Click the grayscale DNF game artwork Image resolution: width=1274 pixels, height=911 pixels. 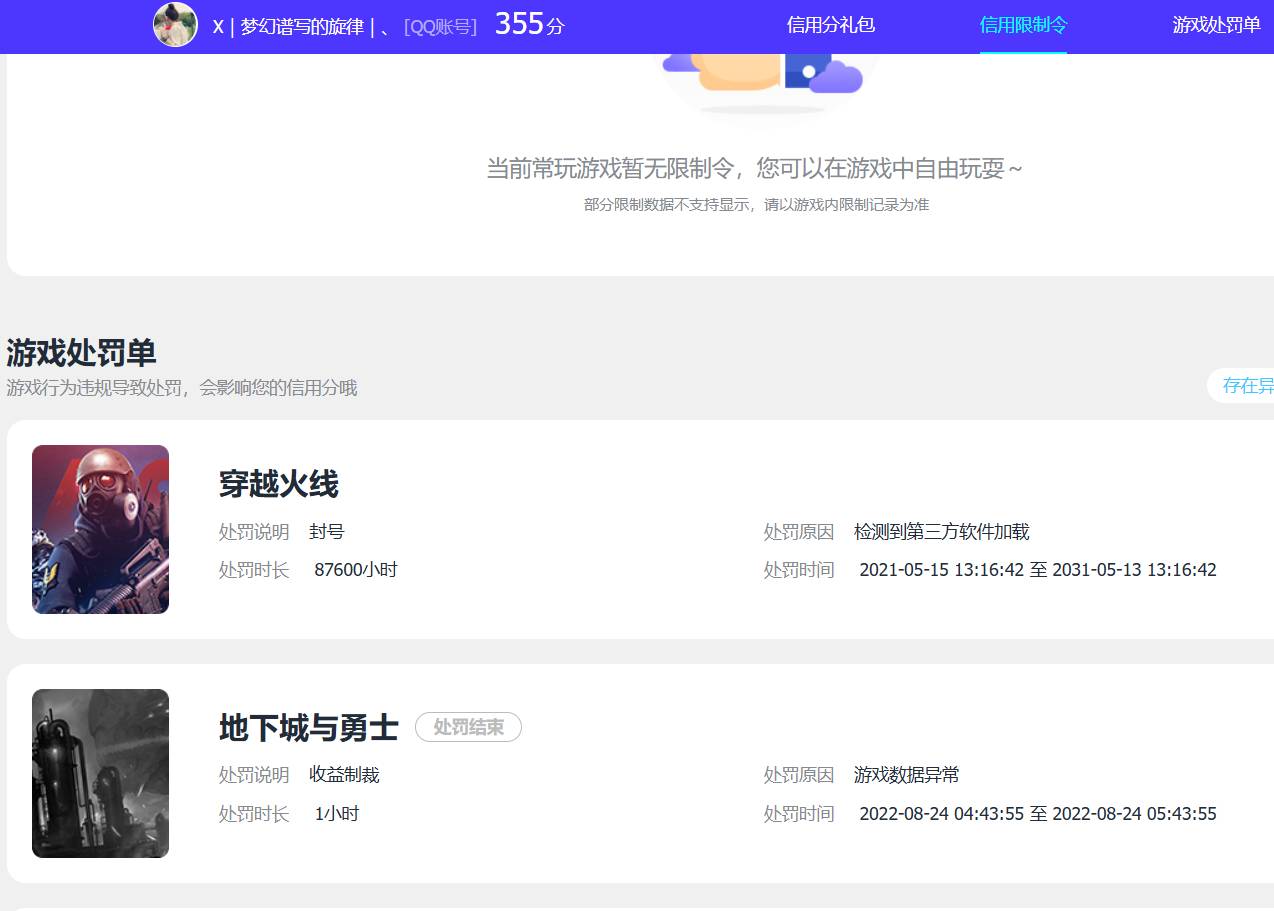[100, 773]
